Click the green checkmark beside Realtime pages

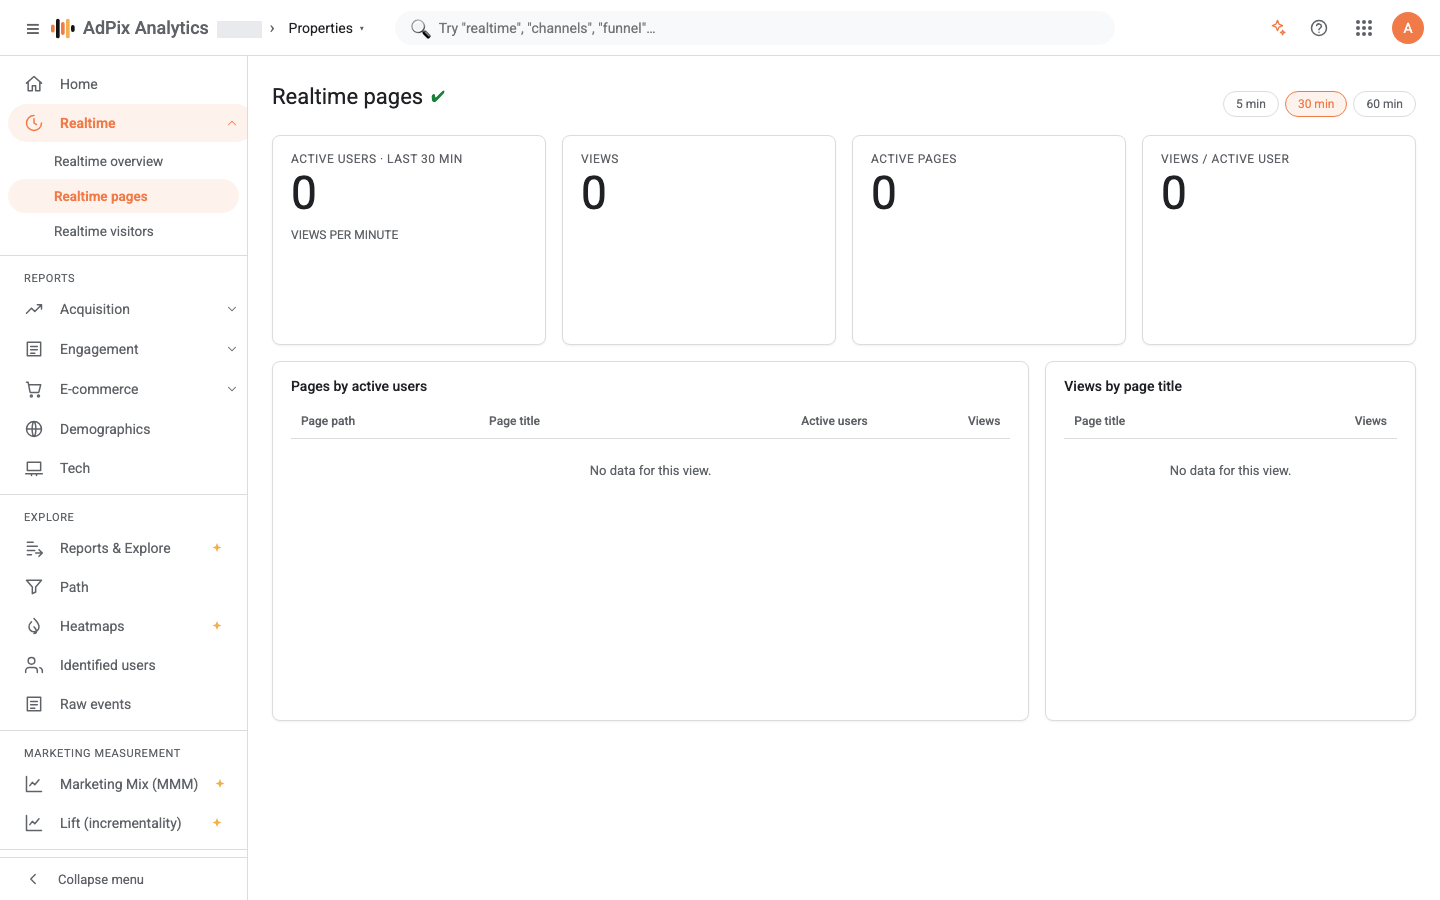(x=438, y=97)
